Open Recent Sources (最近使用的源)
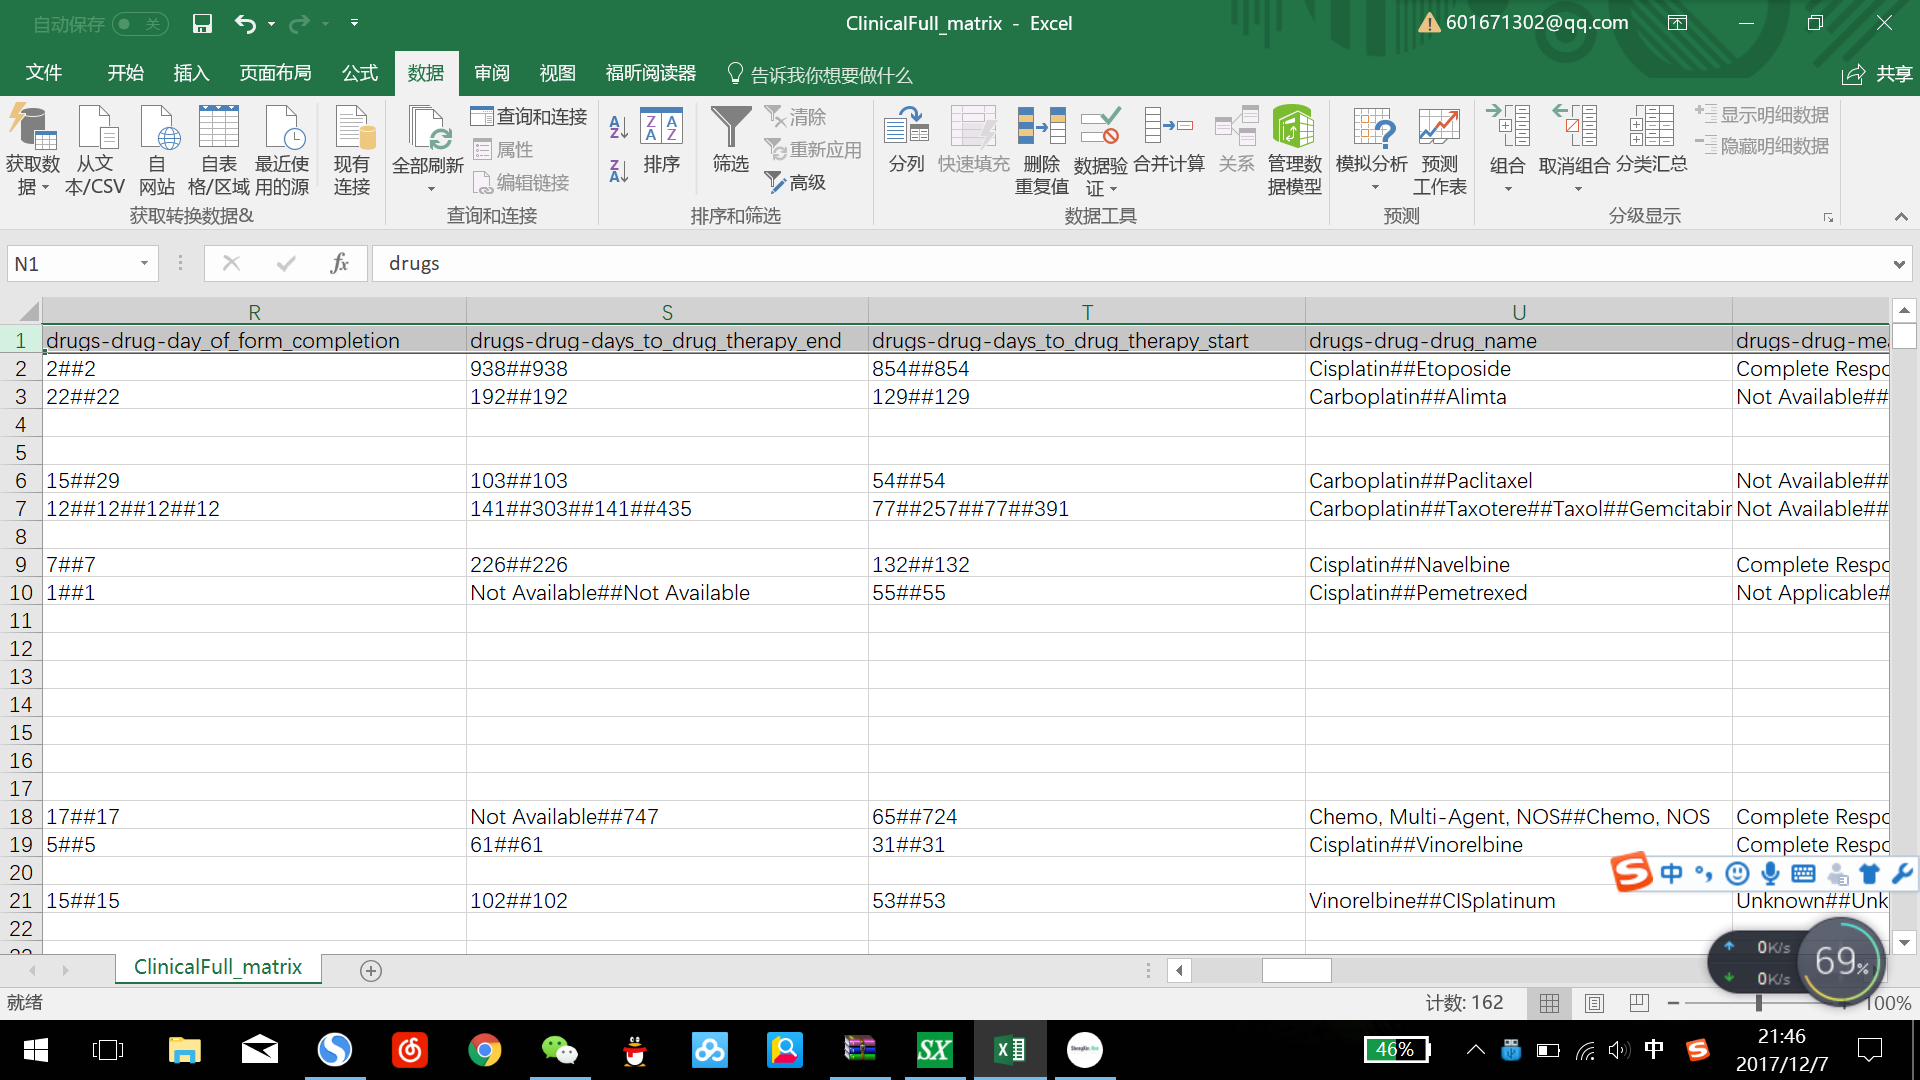 282,150
